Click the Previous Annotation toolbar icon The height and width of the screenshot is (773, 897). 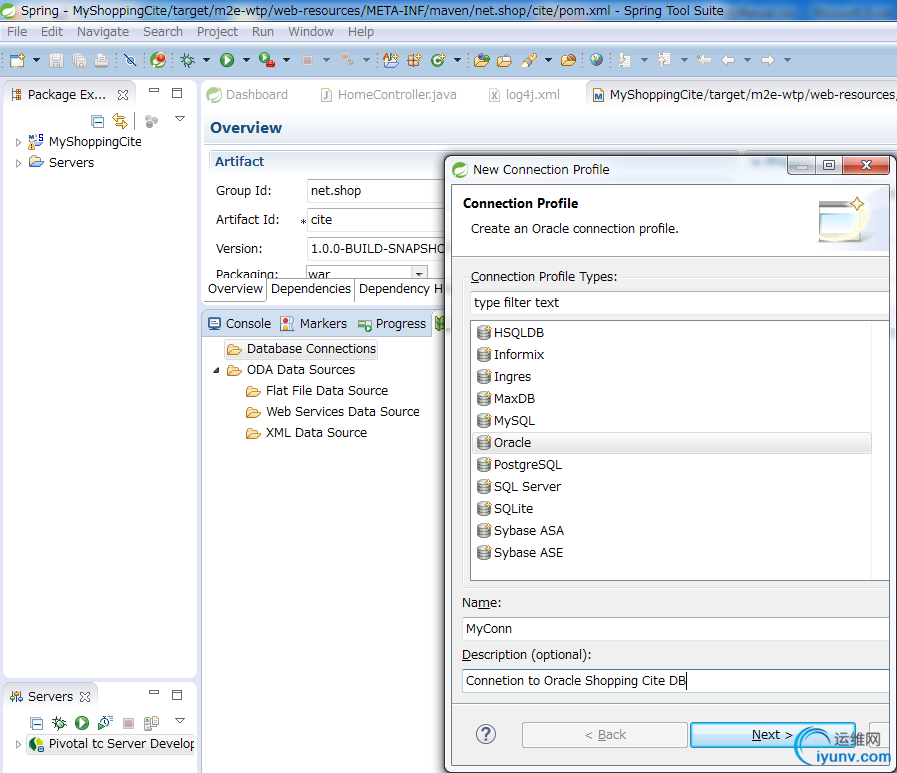[x=665, y=60]
